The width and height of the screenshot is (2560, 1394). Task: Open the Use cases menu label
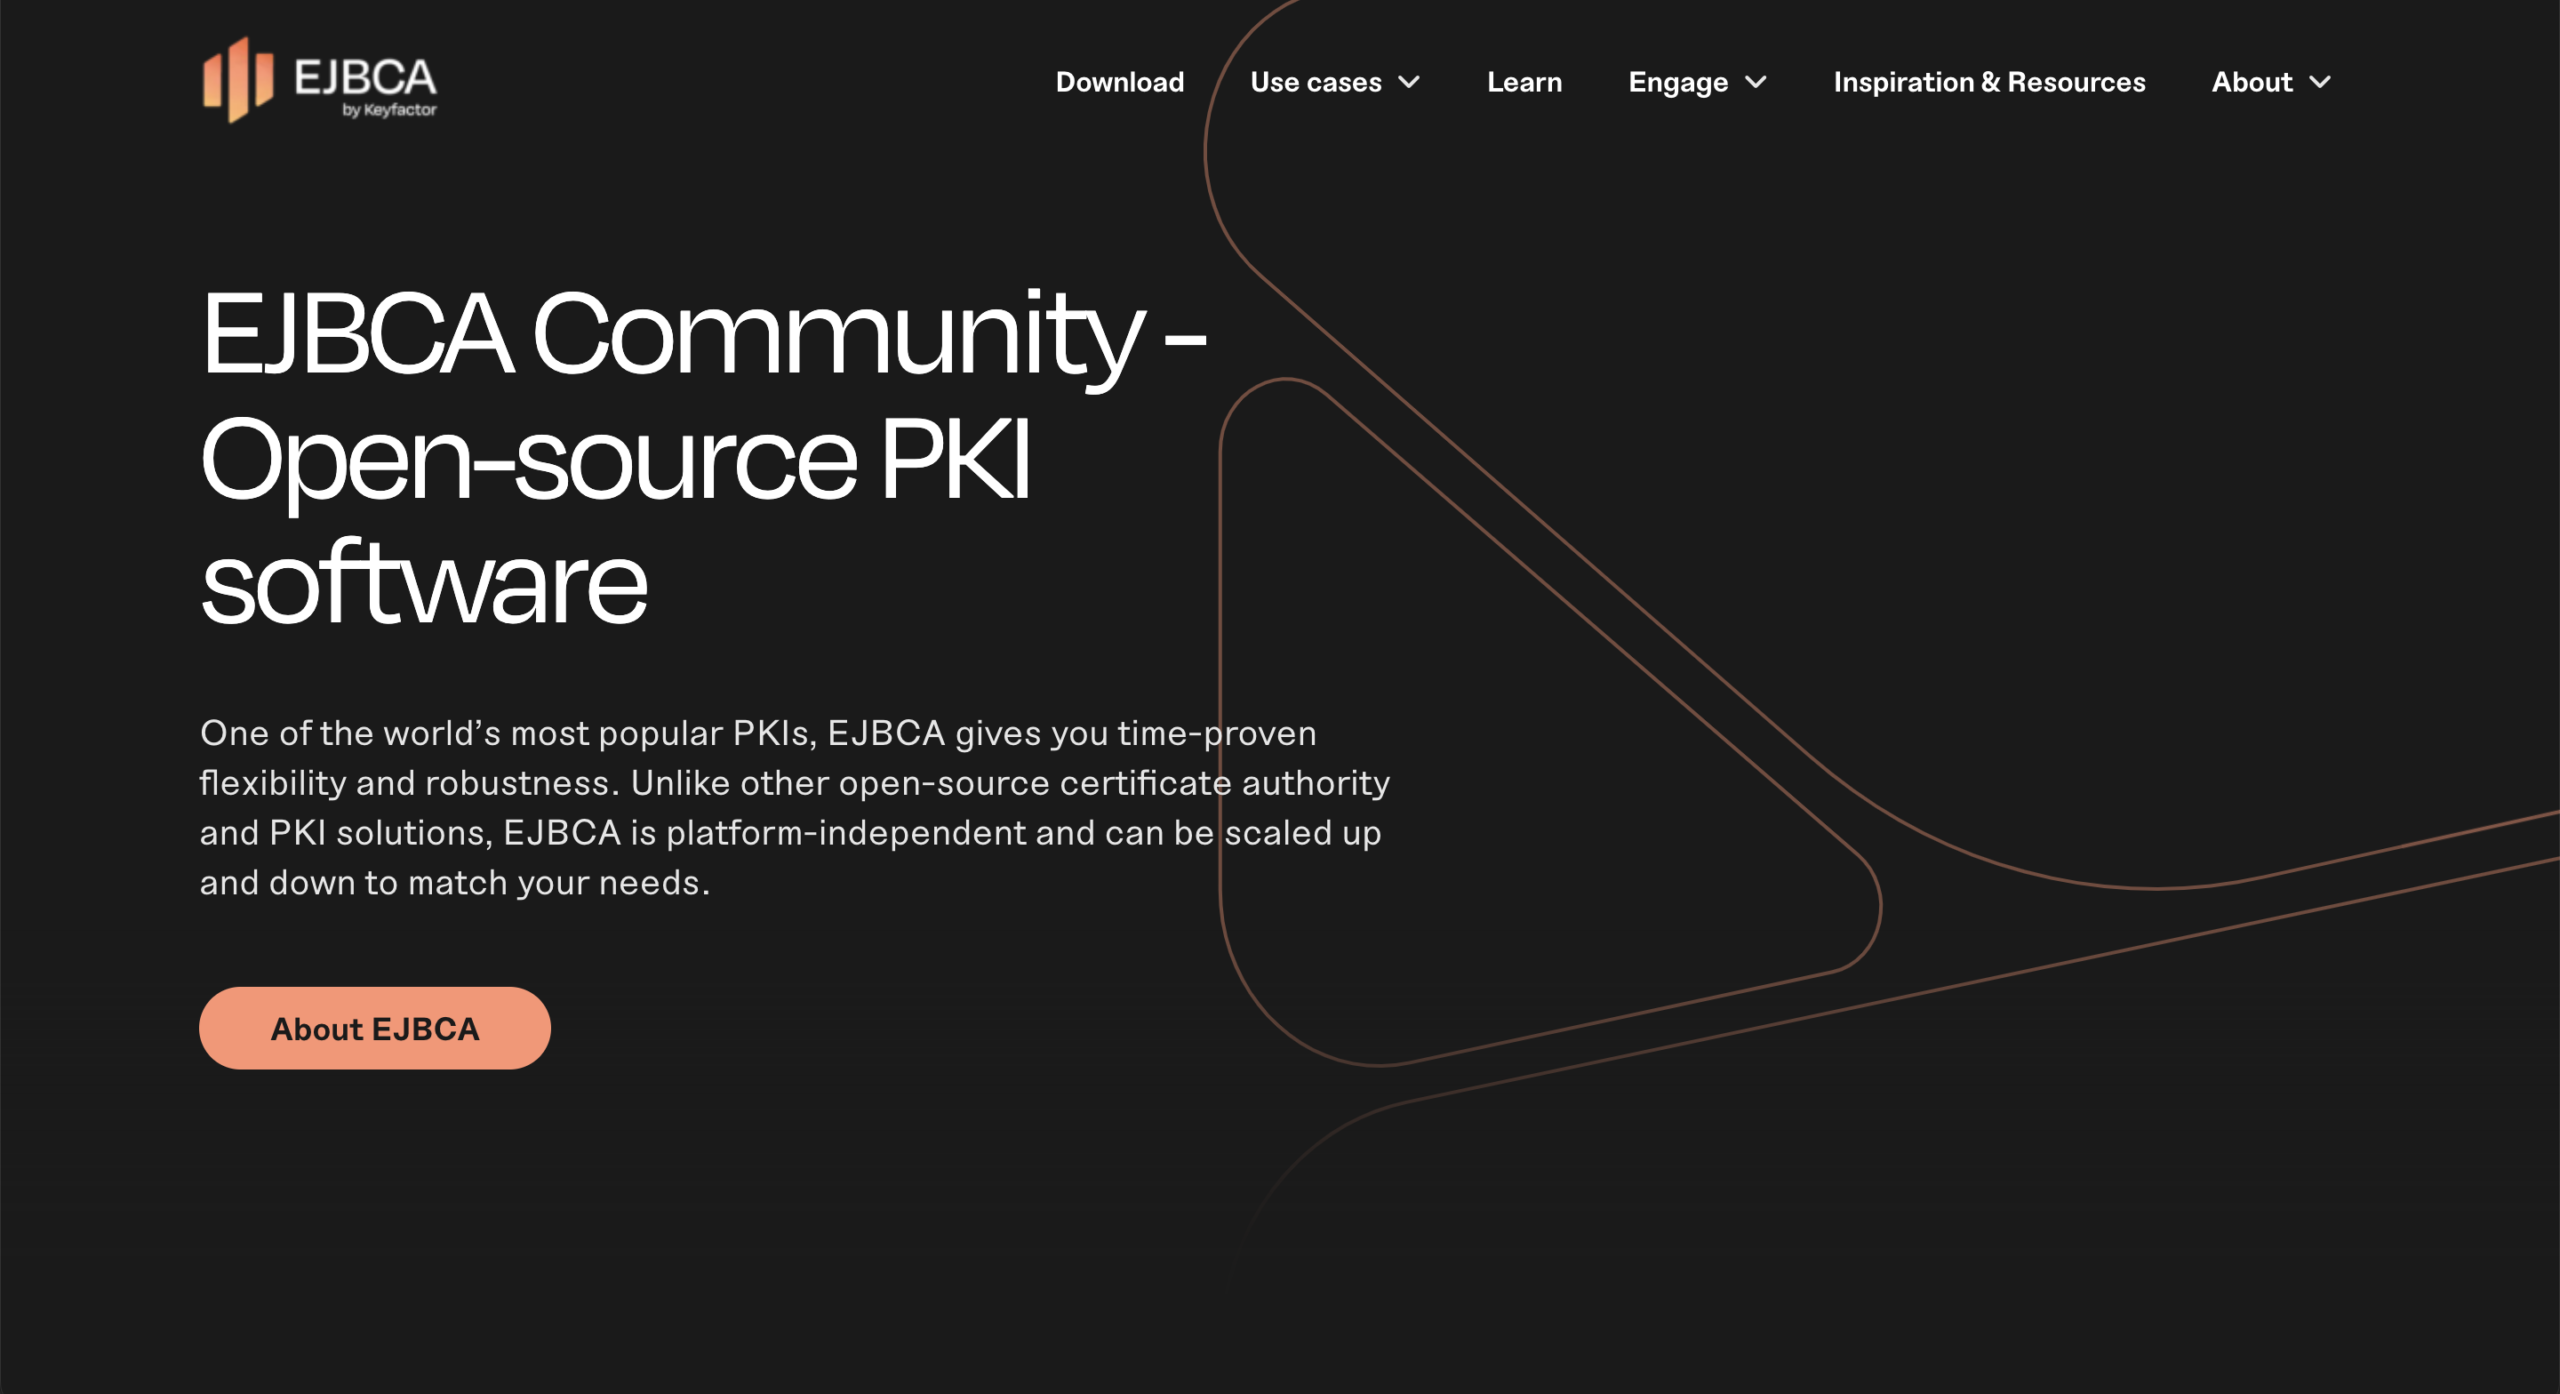(1315, 82)
